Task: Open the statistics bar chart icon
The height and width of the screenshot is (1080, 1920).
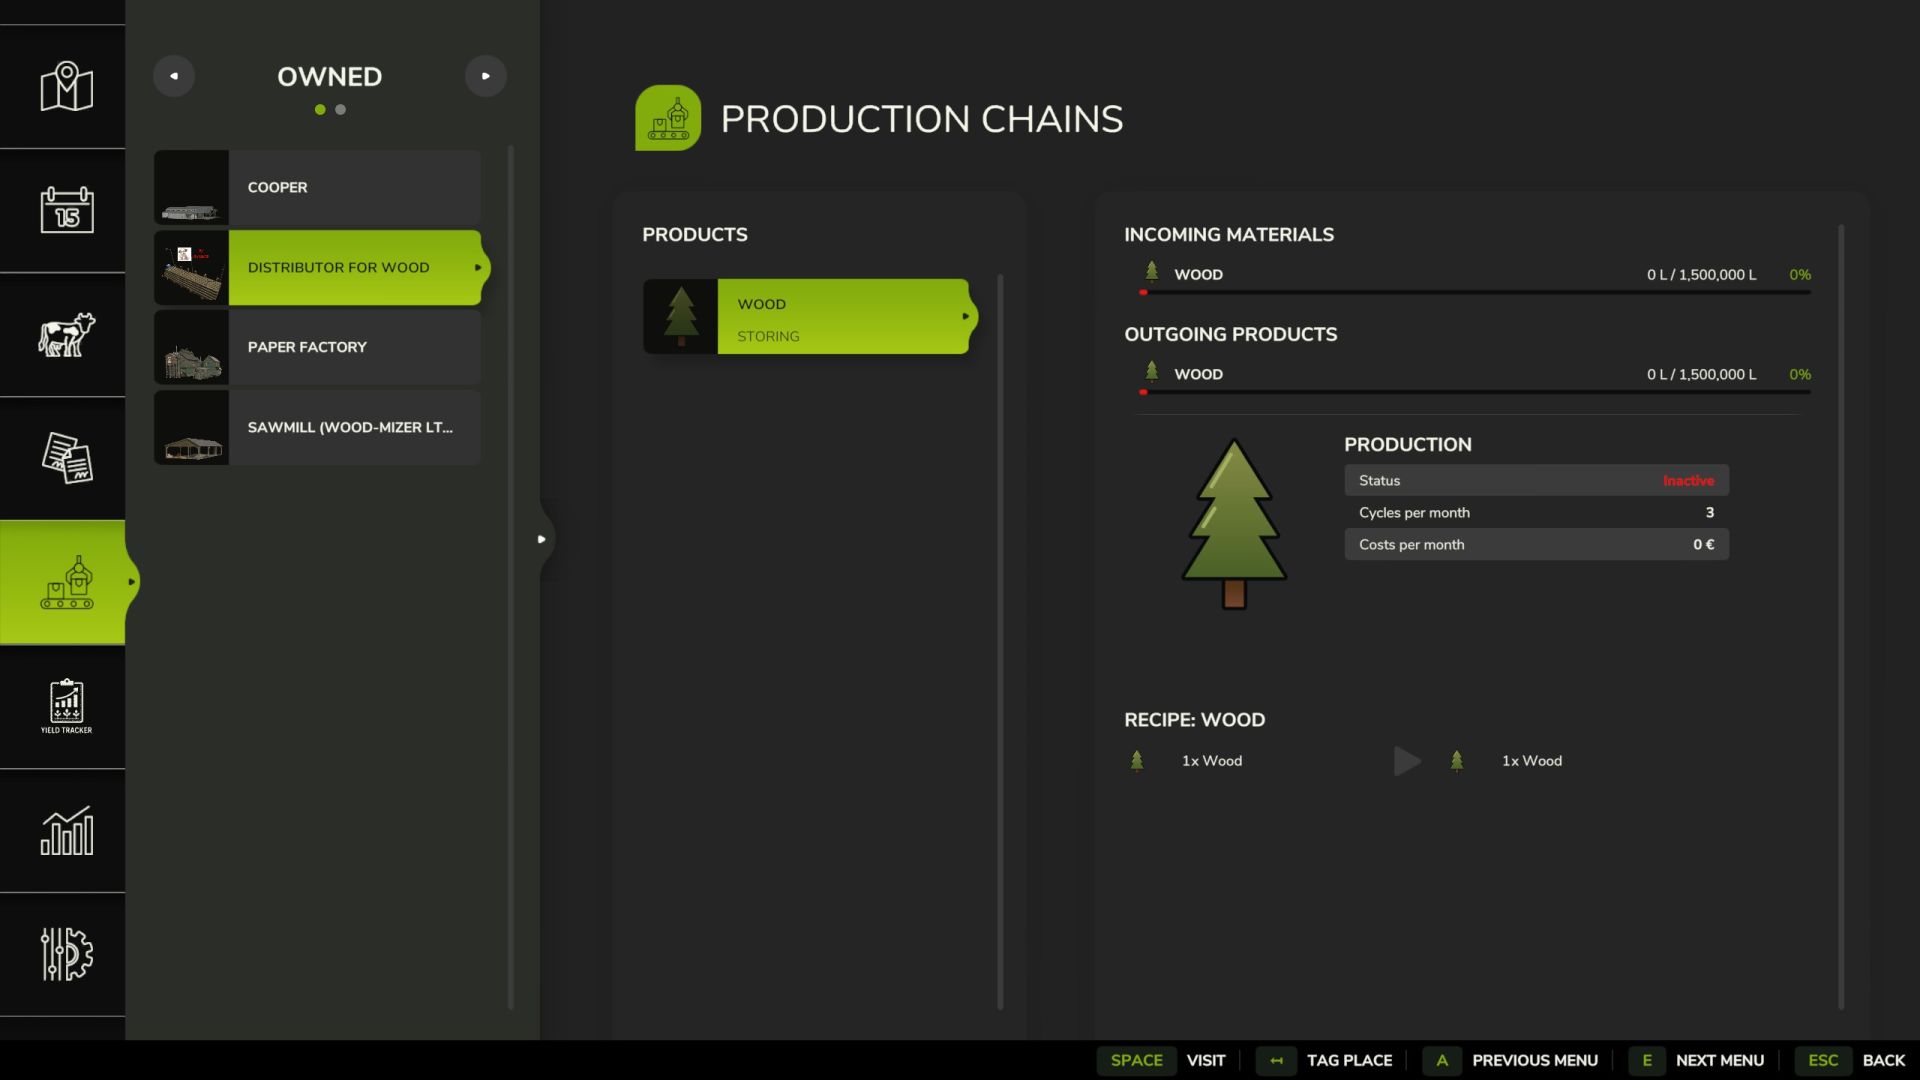Action: [x=66, y=830]
